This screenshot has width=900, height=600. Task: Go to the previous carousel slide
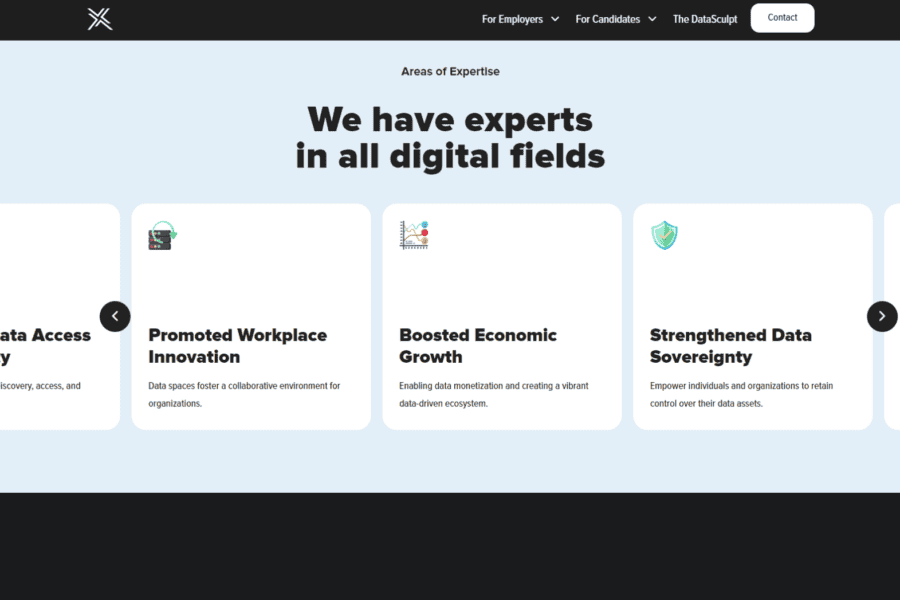tap(115, 316)
